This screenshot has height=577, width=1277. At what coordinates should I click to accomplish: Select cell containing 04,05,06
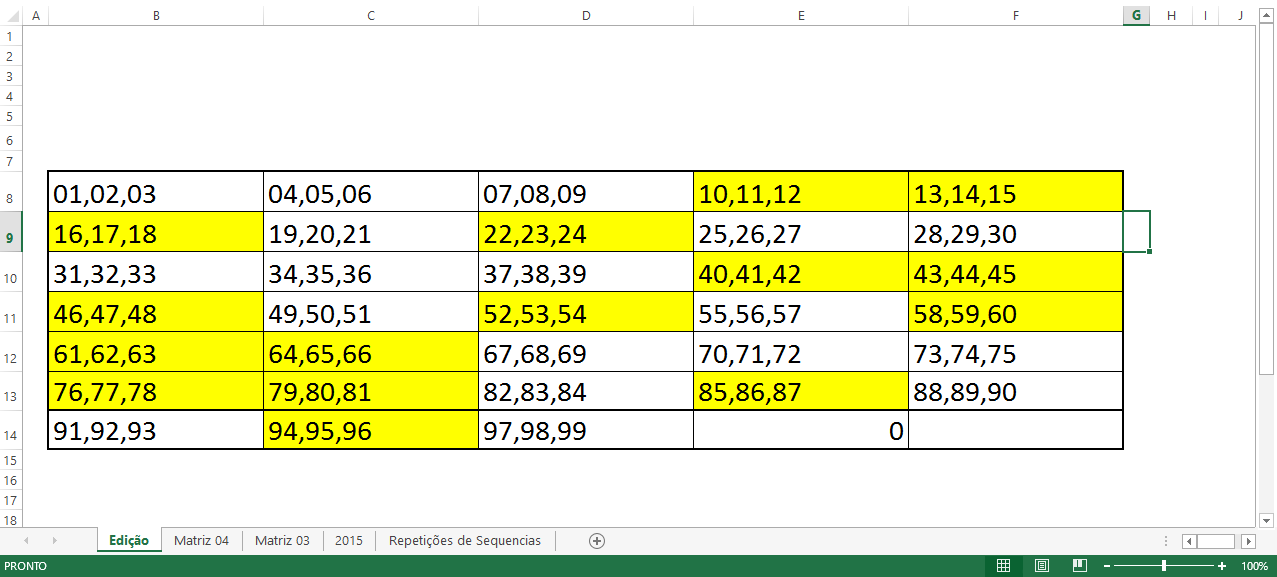click(x=371, y=192)
